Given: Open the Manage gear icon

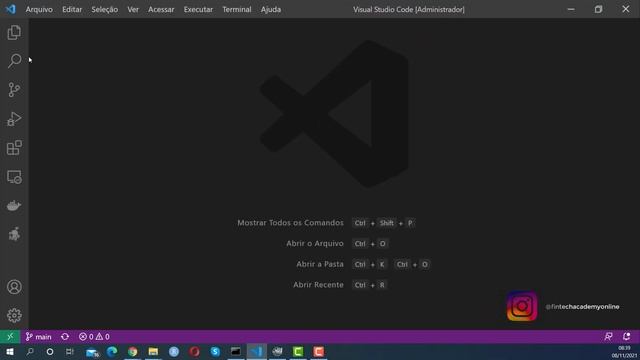Looking at the screenshot, I should (x=14, y=315).
